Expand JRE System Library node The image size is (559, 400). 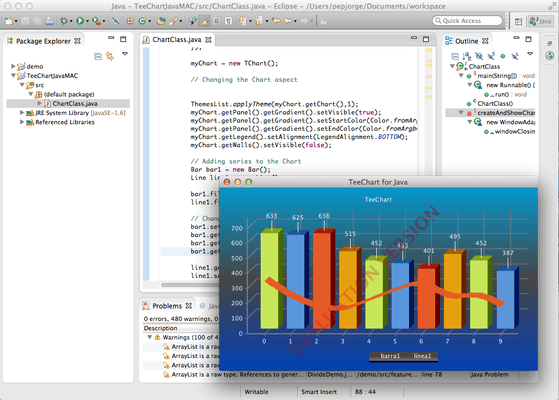(x=22, y=112)
